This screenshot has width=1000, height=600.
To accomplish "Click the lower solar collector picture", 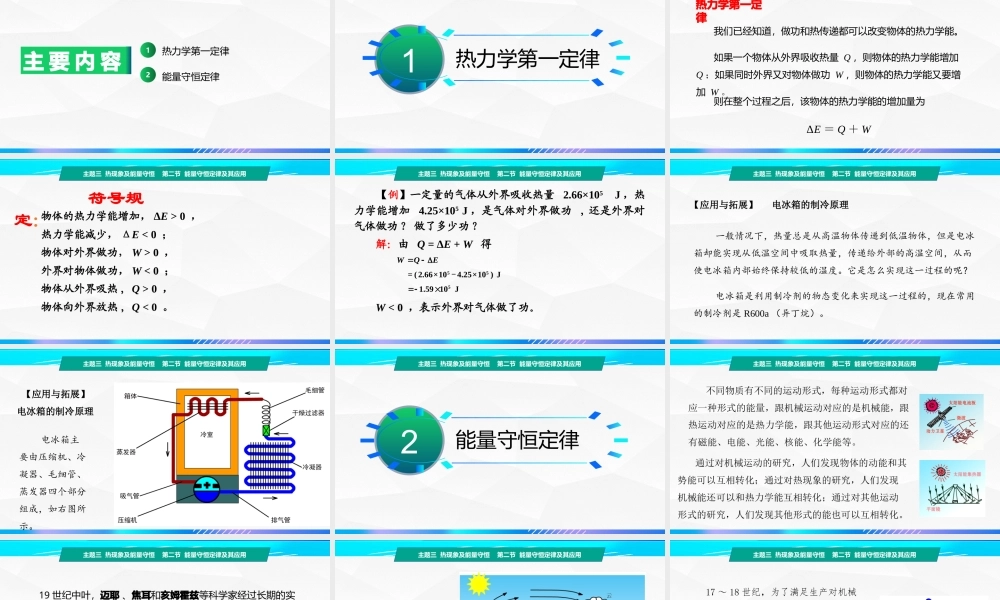I will tap(951, 488).
